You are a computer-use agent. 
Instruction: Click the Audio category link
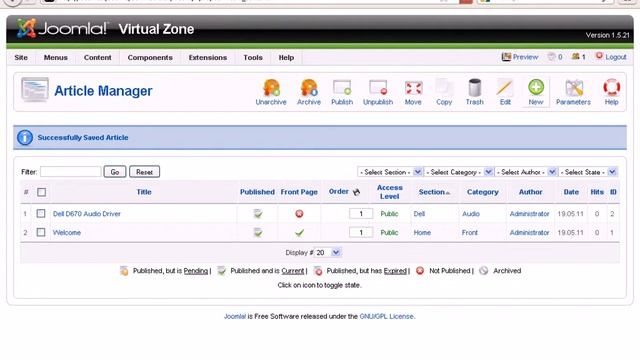coord(471,213)
